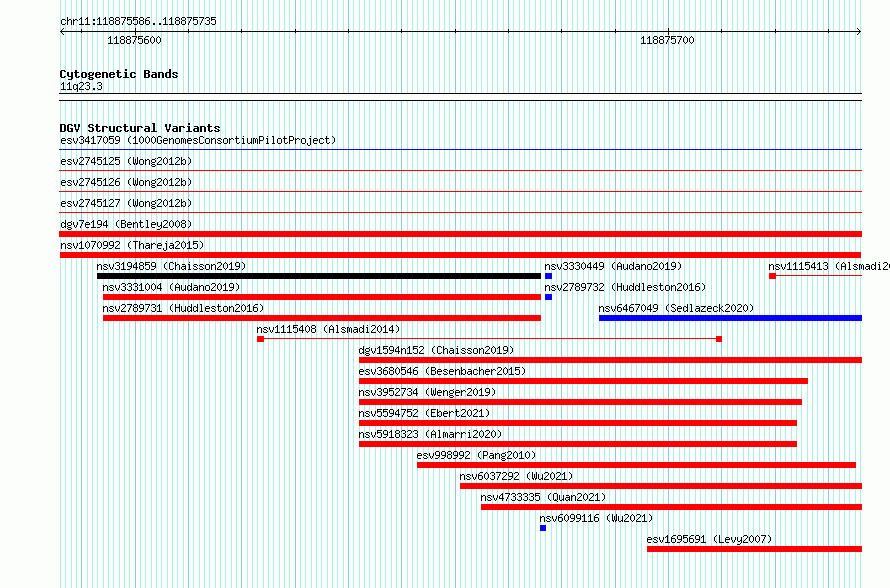Open the nsv1115408 (Alsmadi2014) label
Screen dimensions: 890x588
(x=328, y=329)
